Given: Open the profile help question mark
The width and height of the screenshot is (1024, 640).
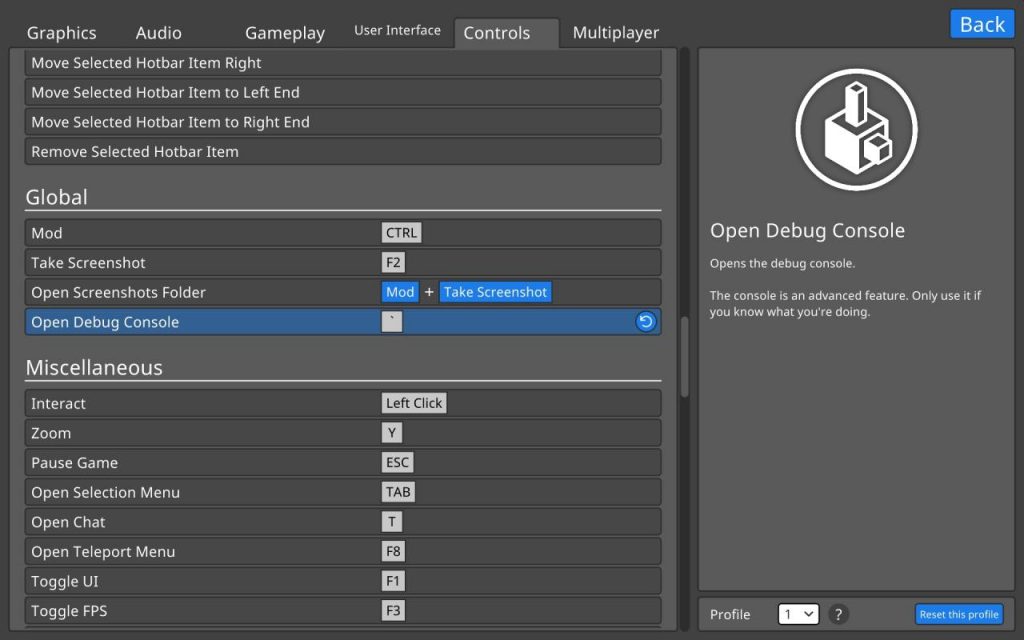Looking at the screenshot, I should (838, 614).
